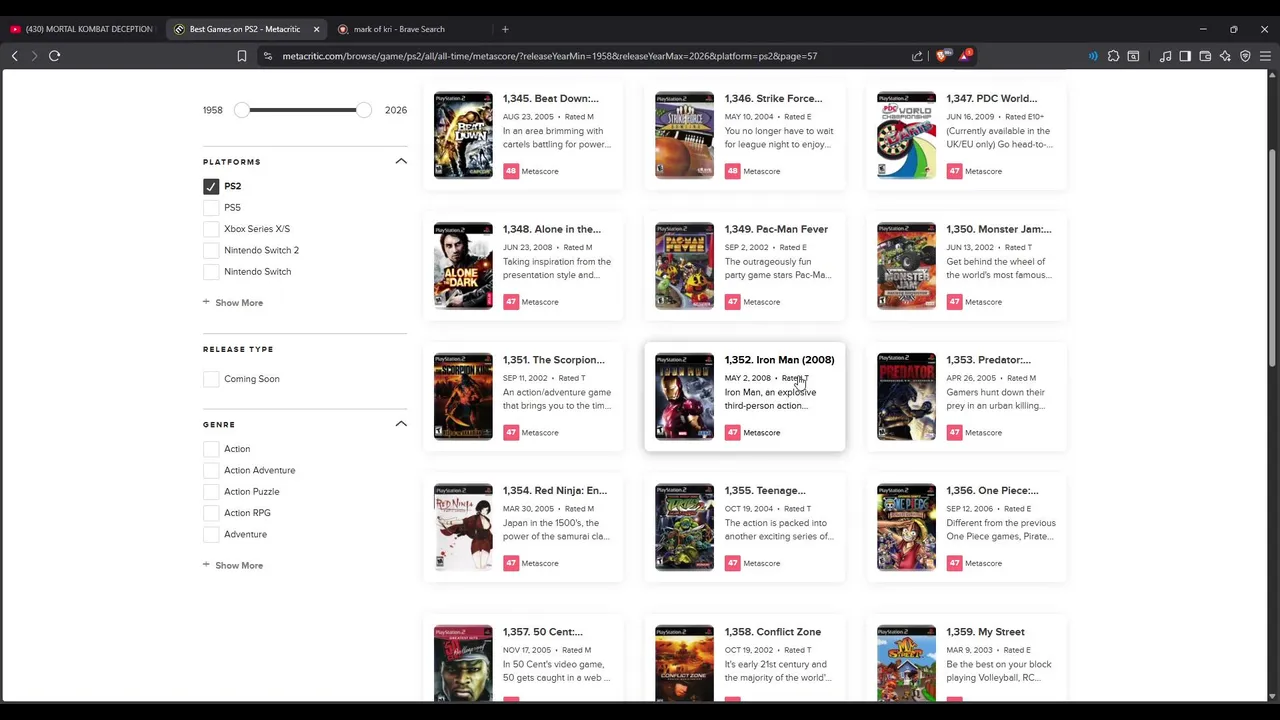Image resolution: width=1280 pixels, height=720 pixels.
Task: Open Alone in the Dark cover thumbnail
Action: tap(463, 266)
